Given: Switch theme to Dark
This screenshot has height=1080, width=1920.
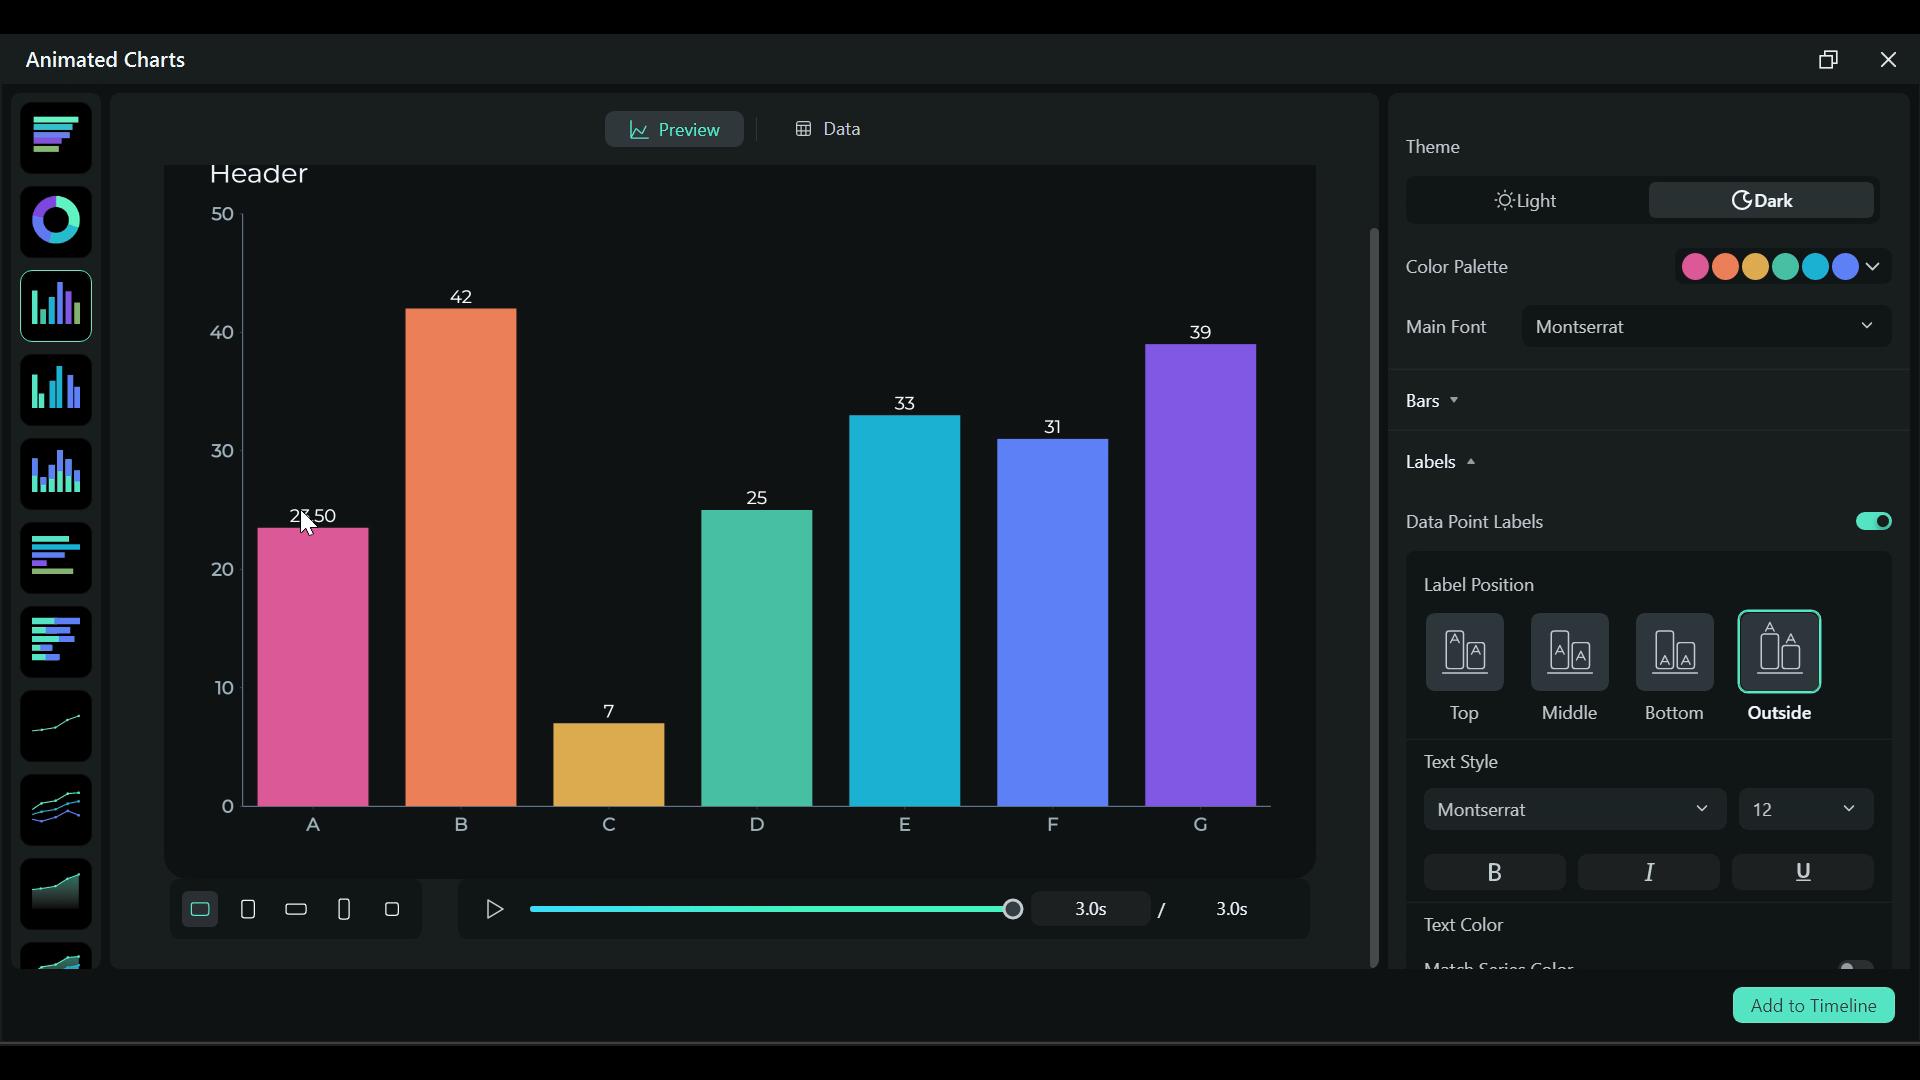Looking at the screenshot, I should [1762, 200].
